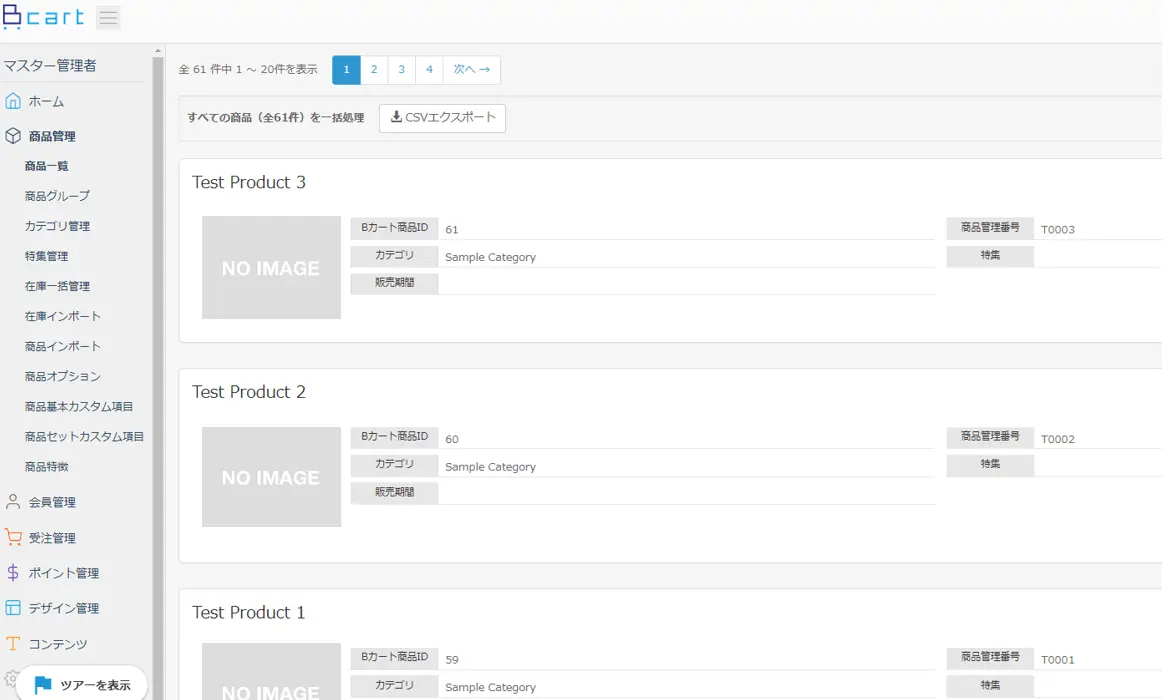Screen dimensions: 1172x700
Task: Open the 受注管理 menu
Action: (52, 538)
